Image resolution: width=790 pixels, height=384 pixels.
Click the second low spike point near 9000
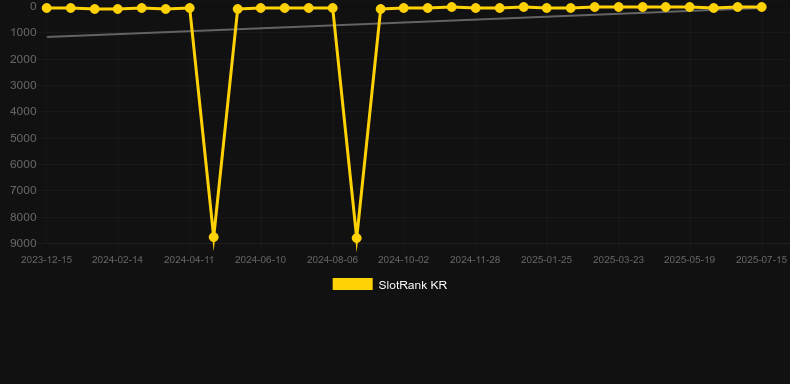357,238
